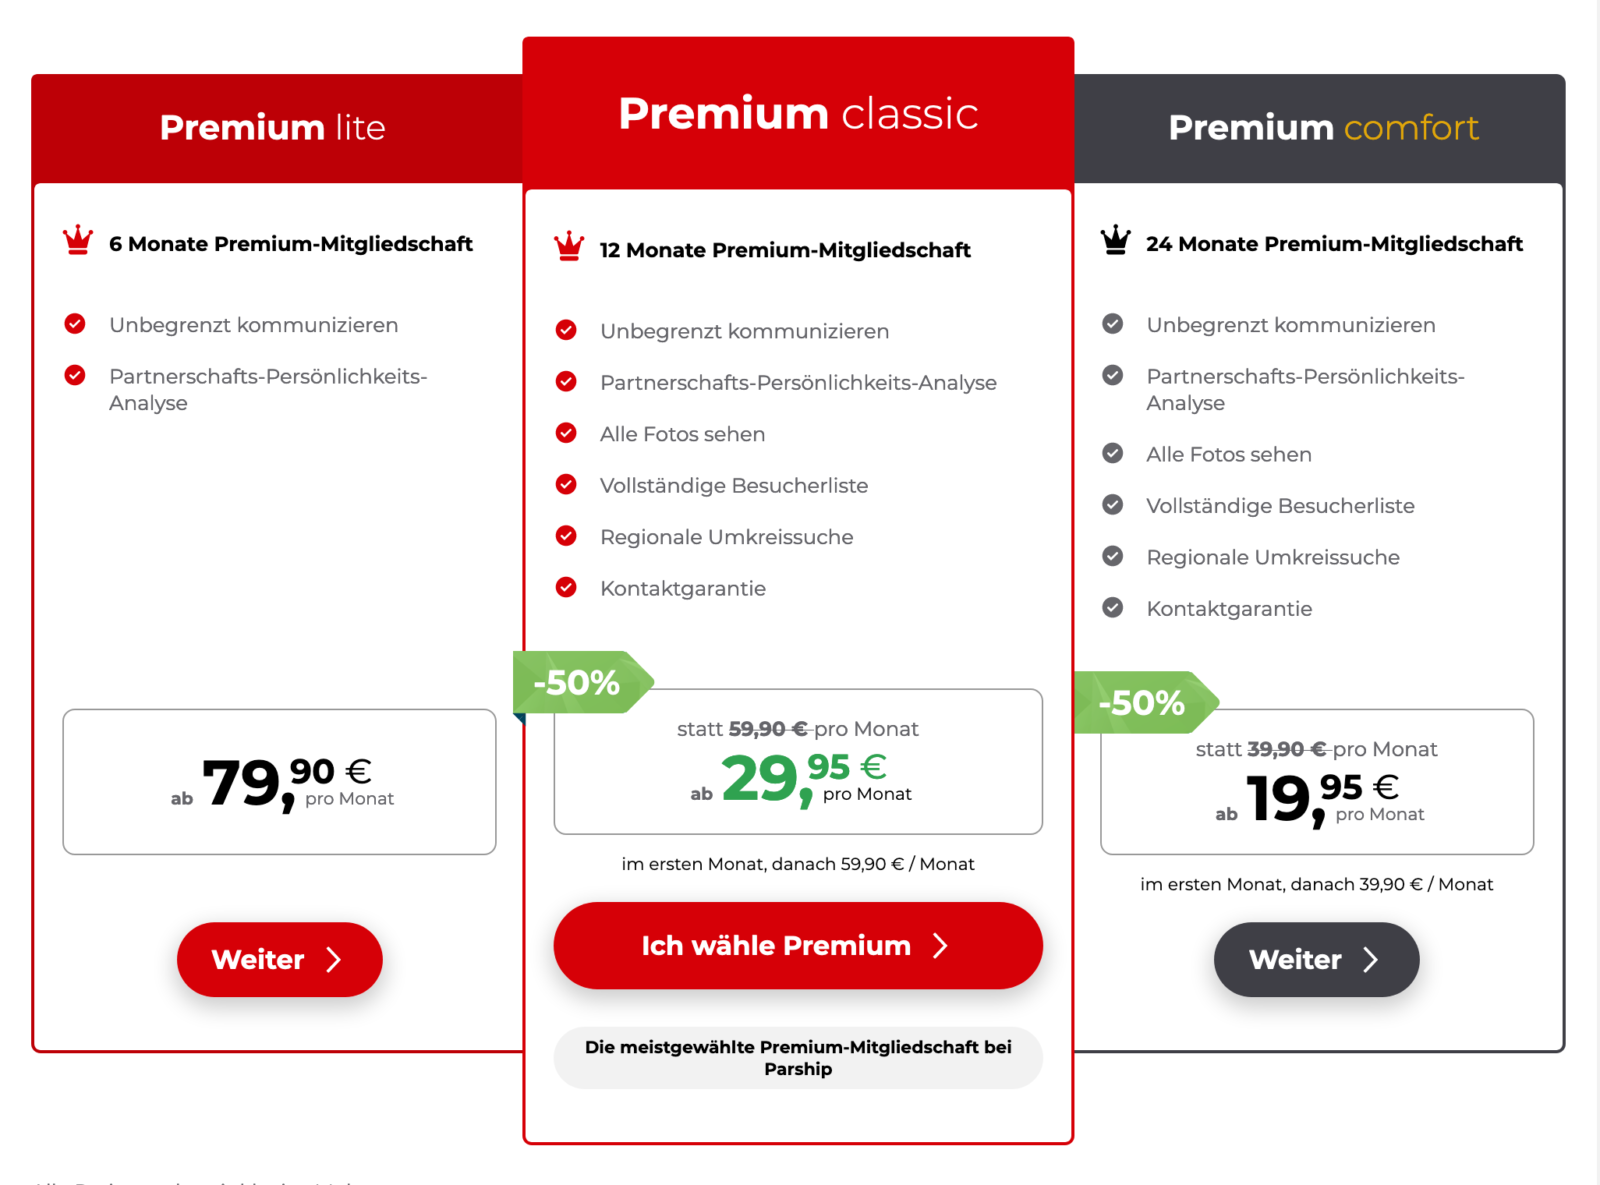1600x1185 pixels.
Task: Click the gray checkmark next to Vollständige Besucherliste
Action: point(1112,504)
